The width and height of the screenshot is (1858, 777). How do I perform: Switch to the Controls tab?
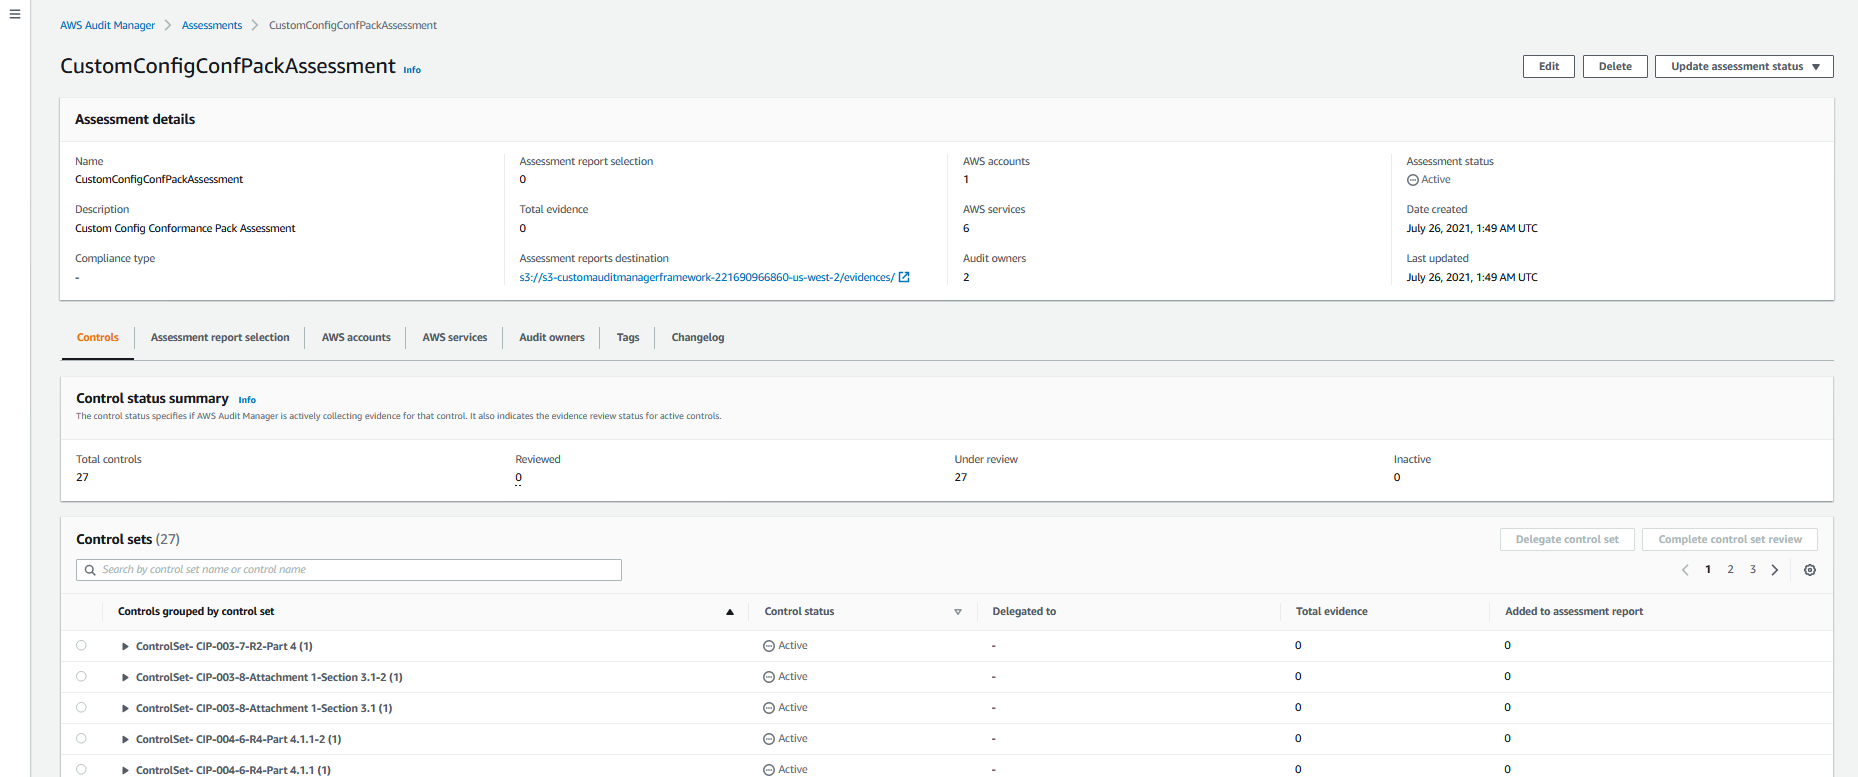coord(98,338)
